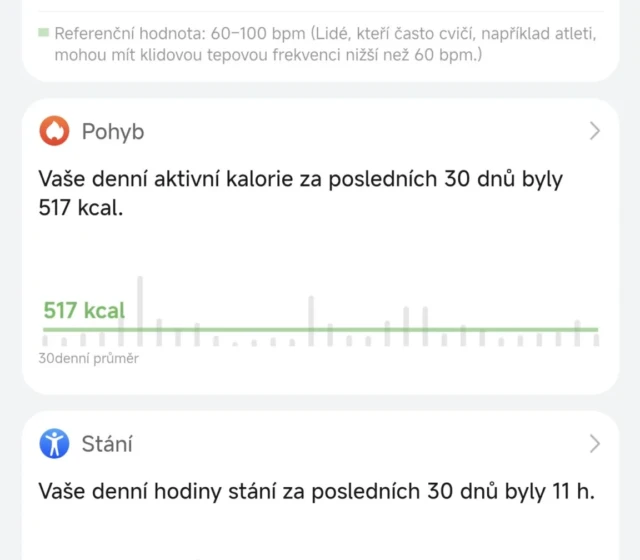This screenshot has width=640, height=560.
Task: Tap the daily standing hours summary text
Action: tap(316, 491)
